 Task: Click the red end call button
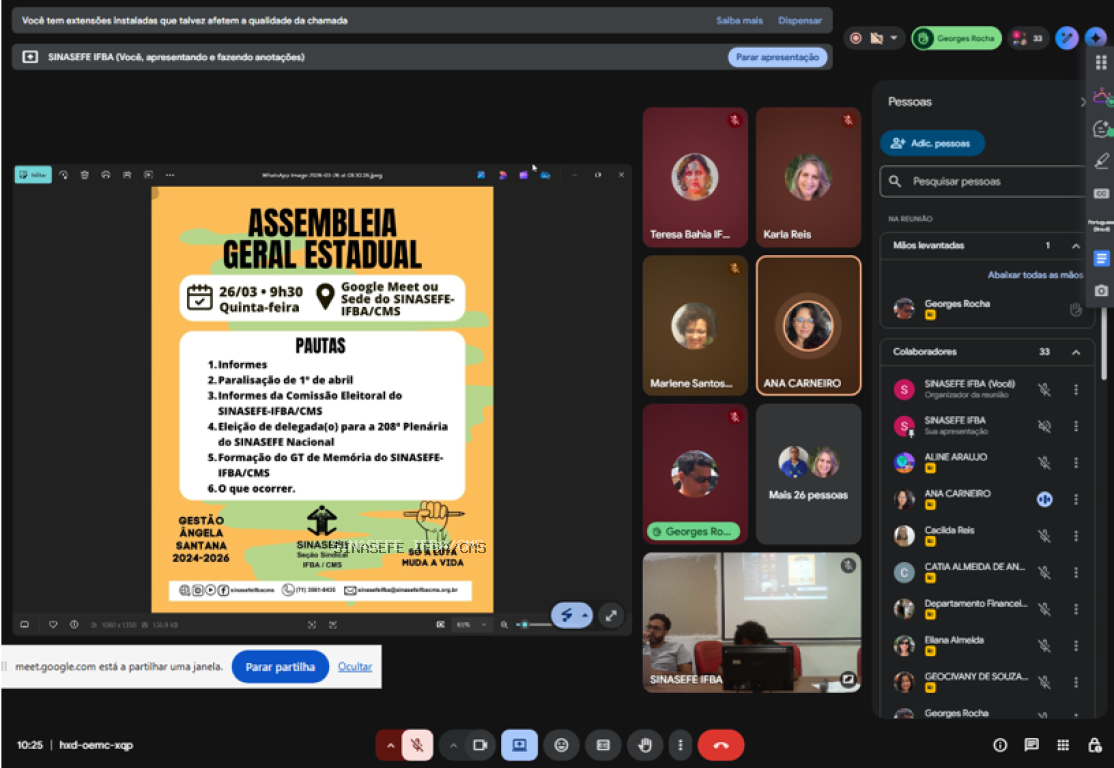click(x=720, y=745)
